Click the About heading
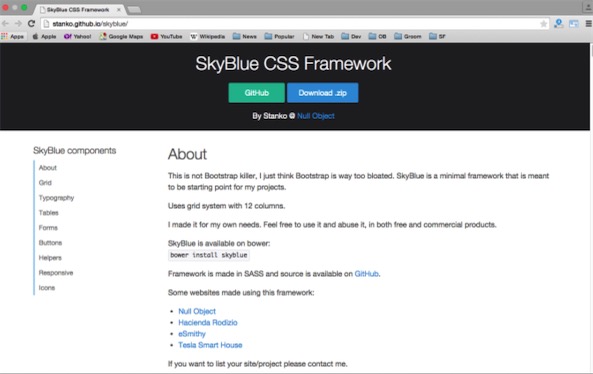Viewport: 593px width, 374px height. (188, 154)
